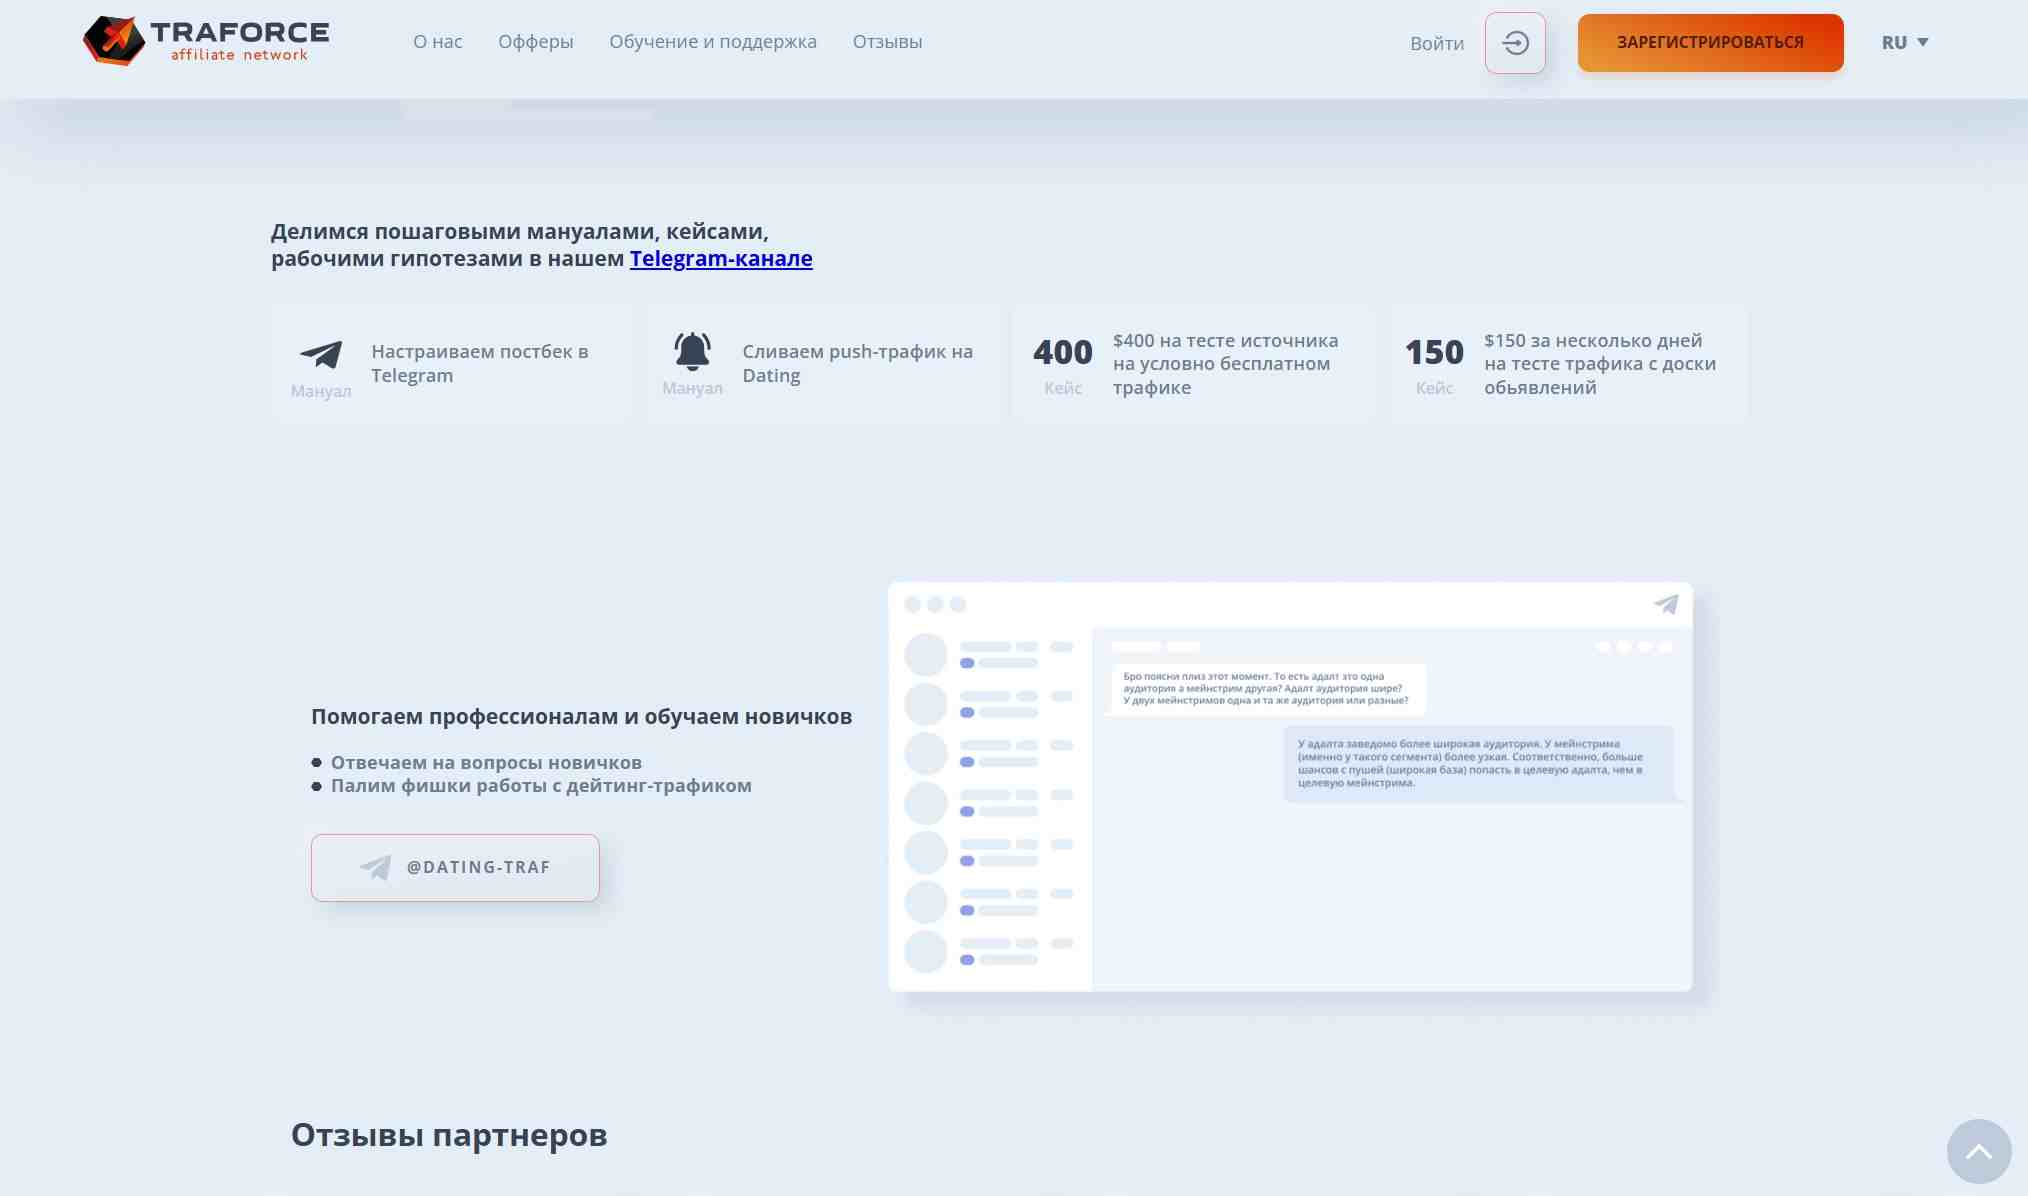
Task: Click the Telegram icon inside the @DATING-TRAF button
Action: click(376, 867)
